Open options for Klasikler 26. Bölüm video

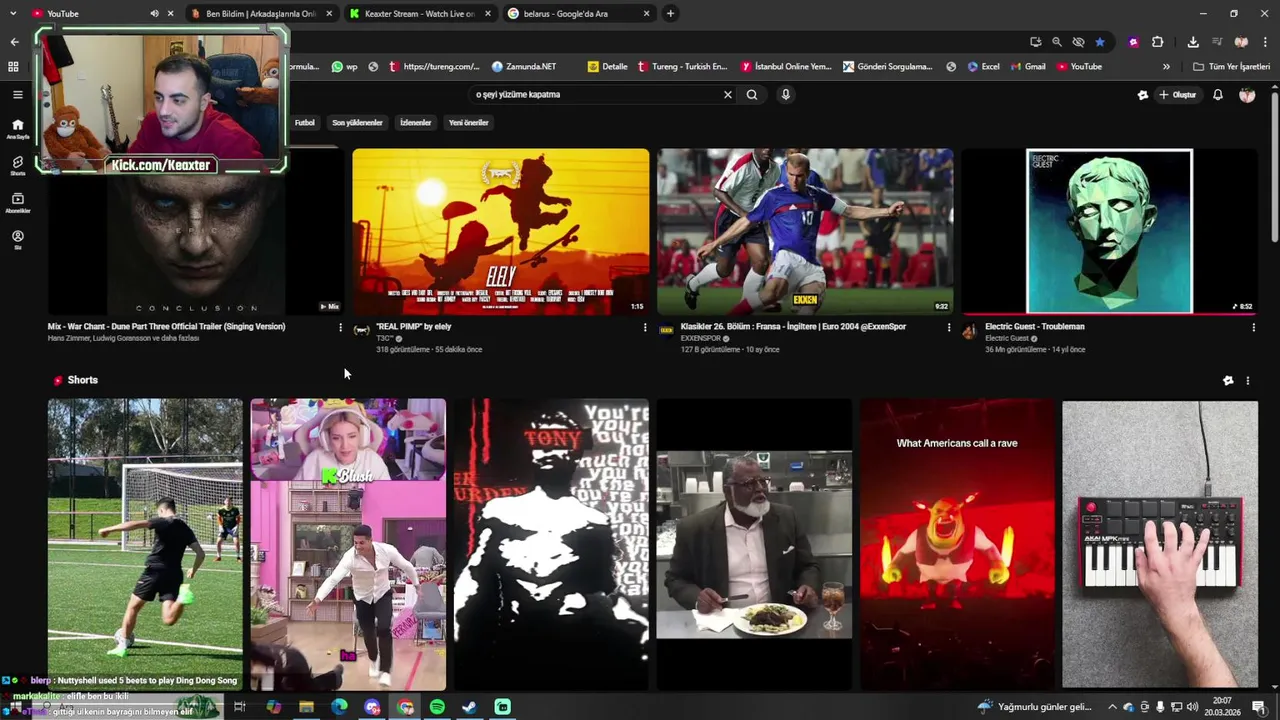[x=949, y=327]
